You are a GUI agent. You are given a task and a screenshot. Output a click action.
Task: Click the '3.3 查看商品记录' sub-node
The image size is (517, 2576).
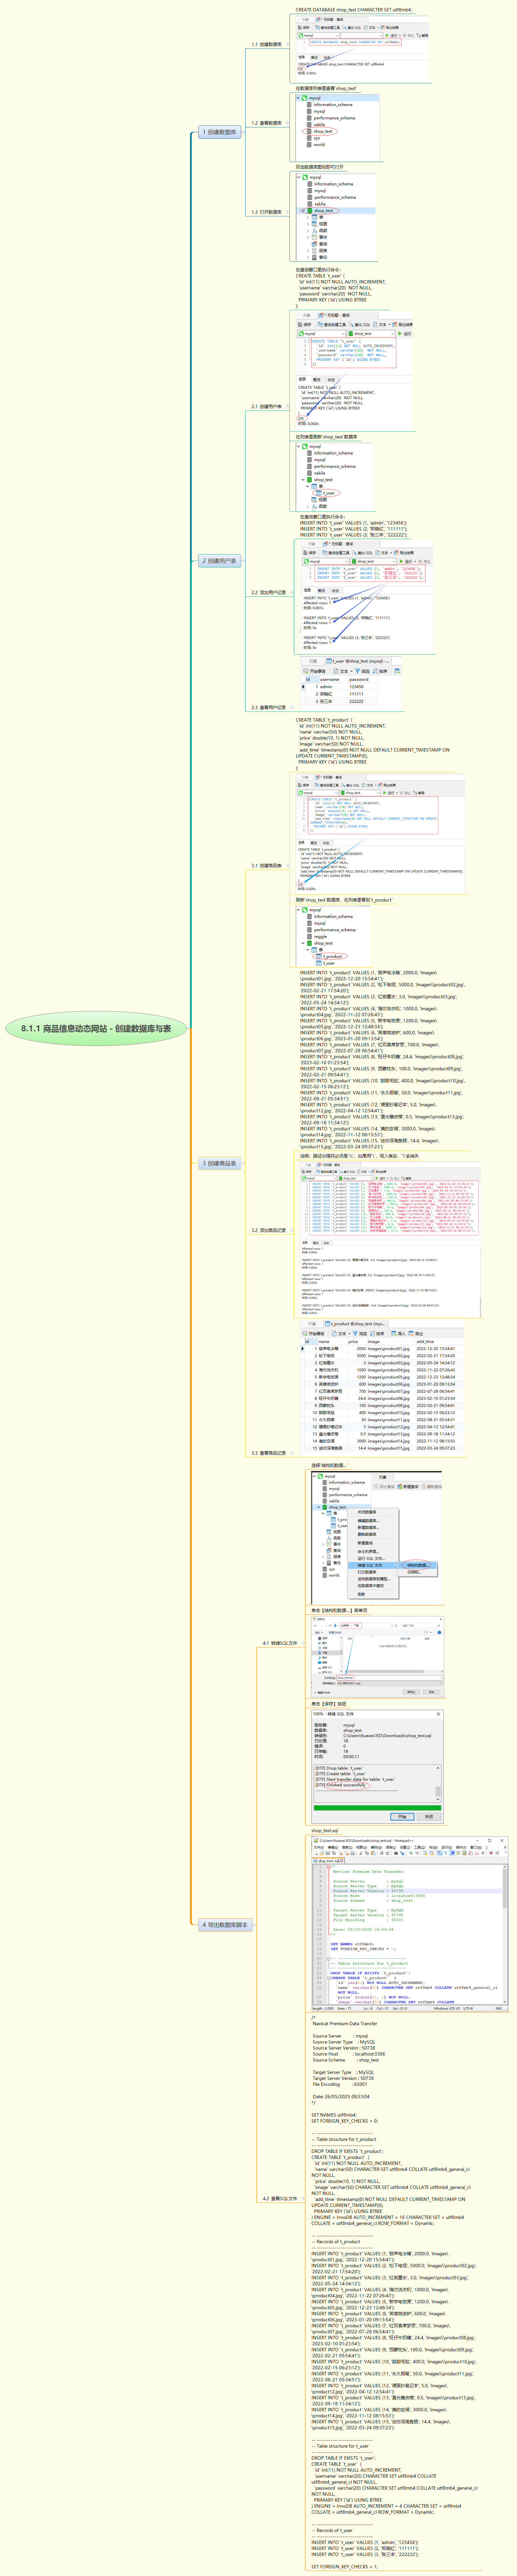[x=268, y=1453]
